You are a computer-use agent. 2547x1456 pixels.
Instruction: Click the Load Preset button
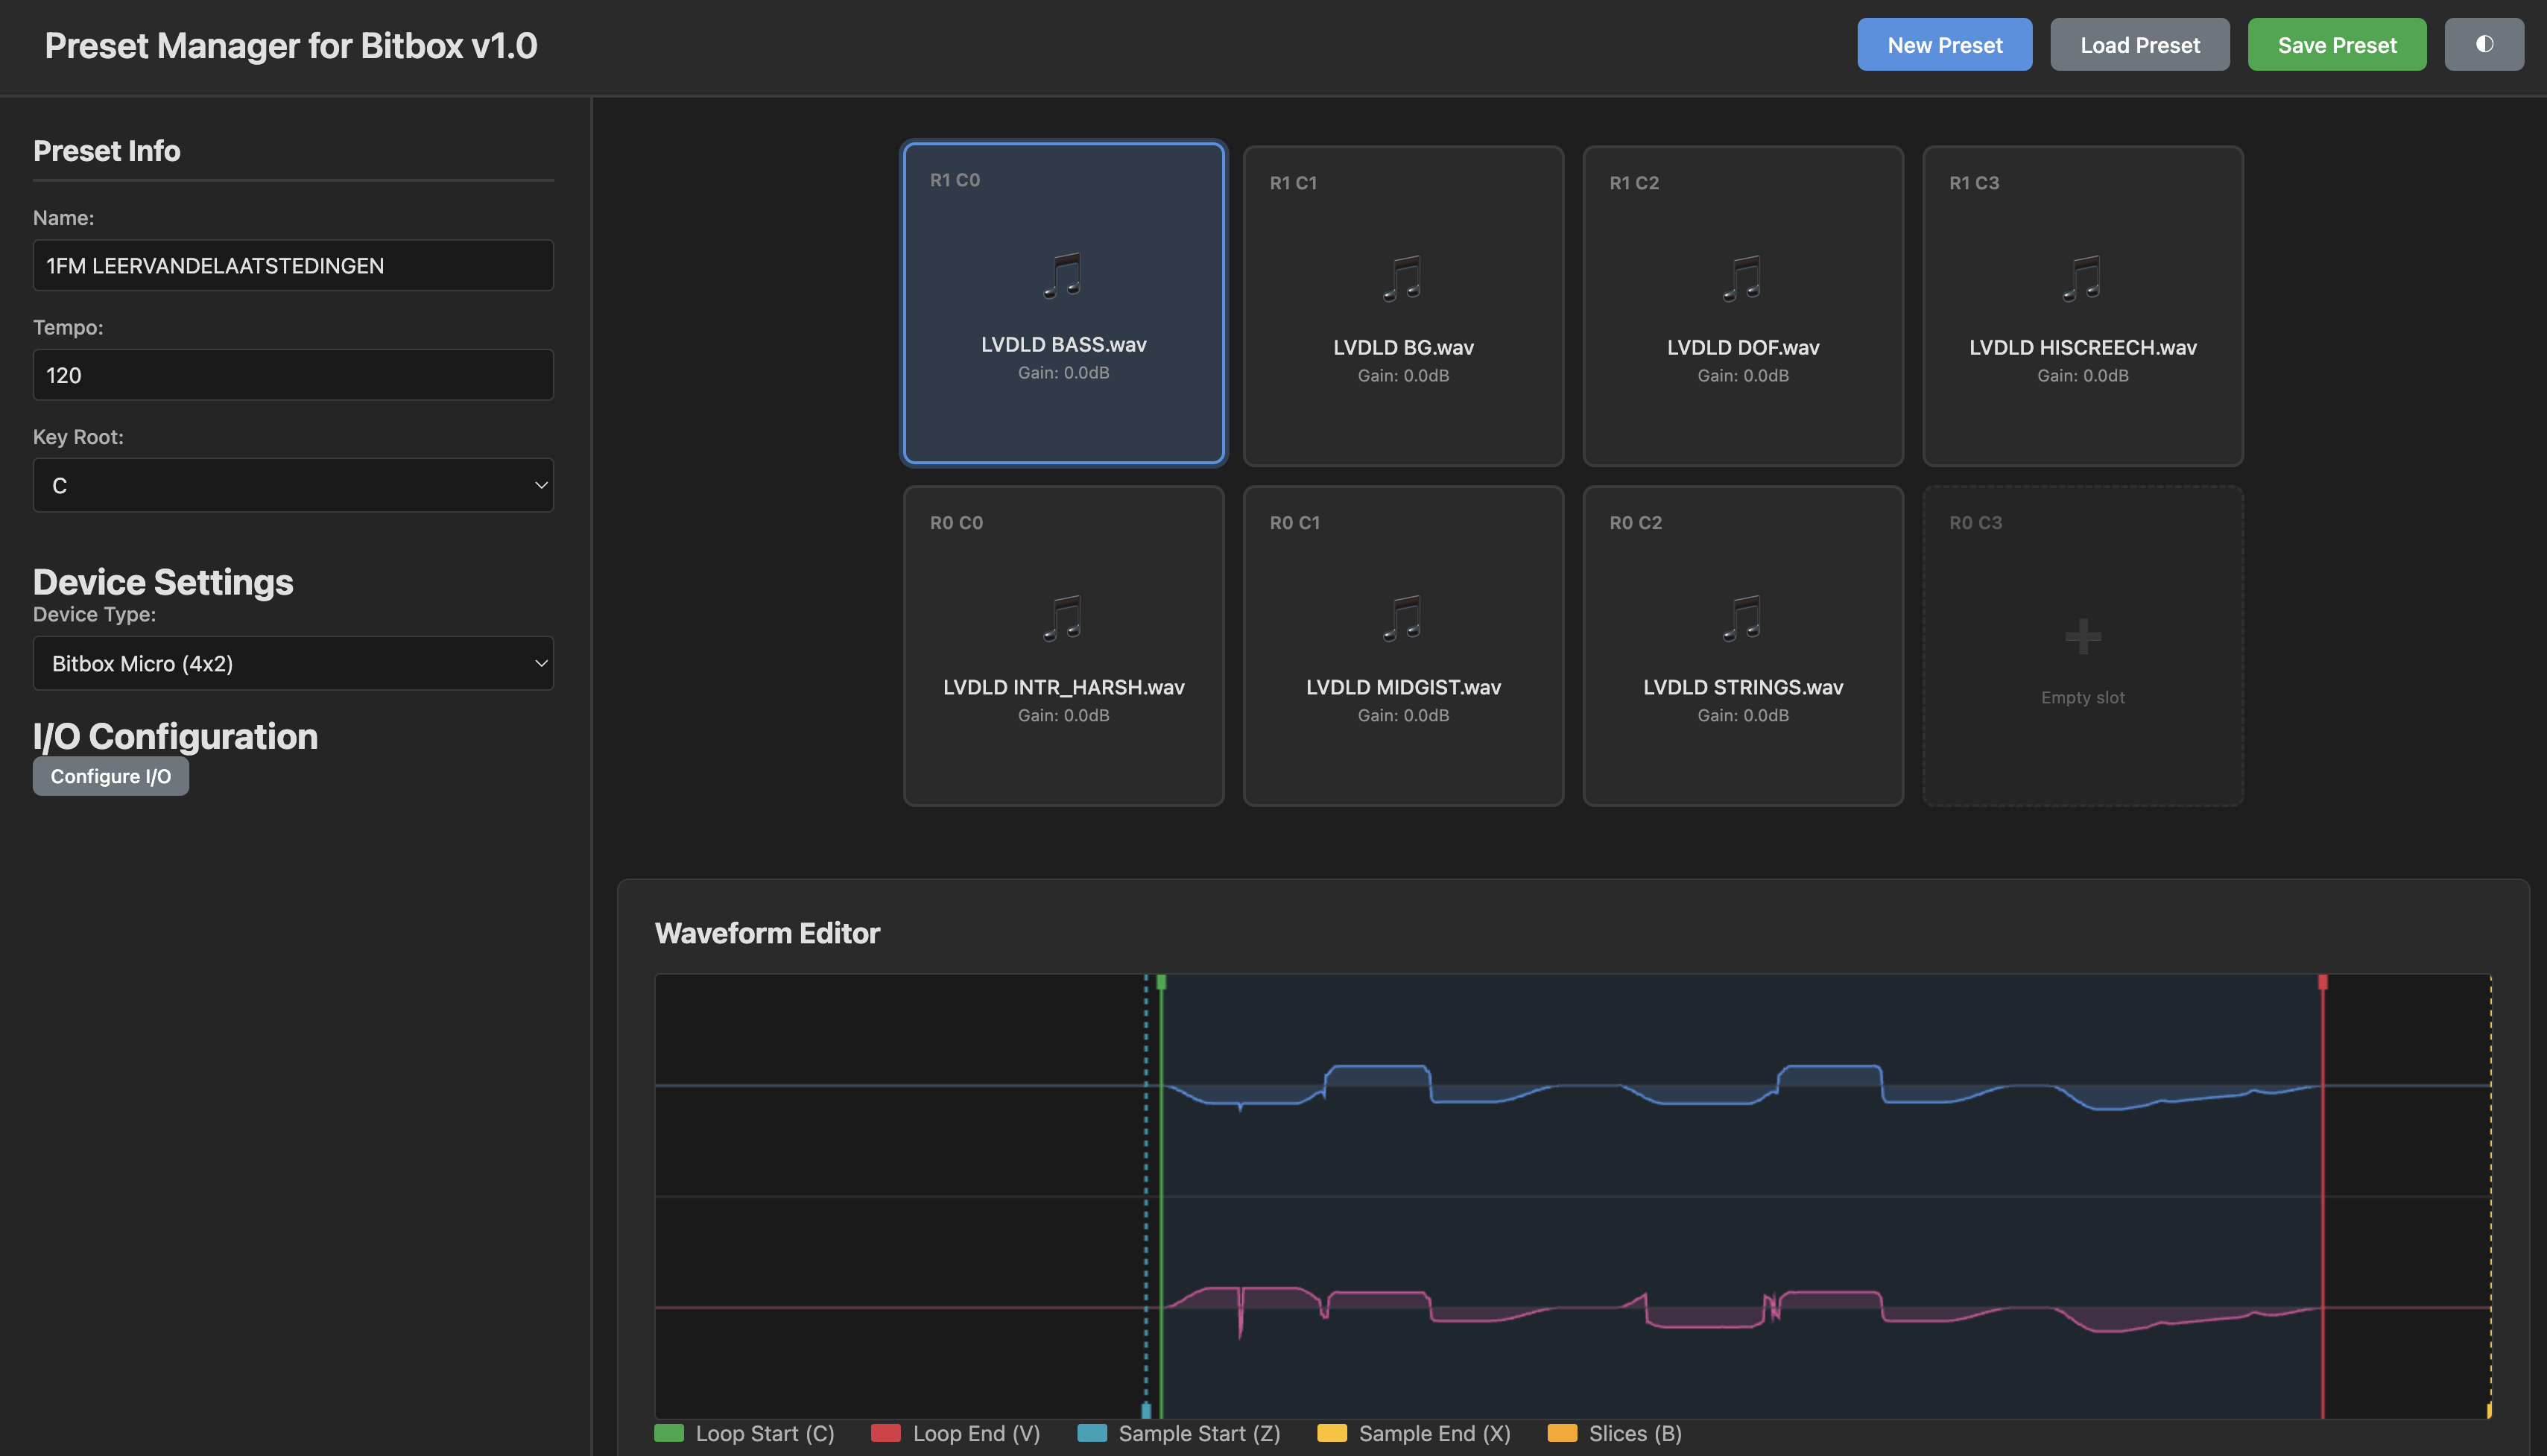2139,45
